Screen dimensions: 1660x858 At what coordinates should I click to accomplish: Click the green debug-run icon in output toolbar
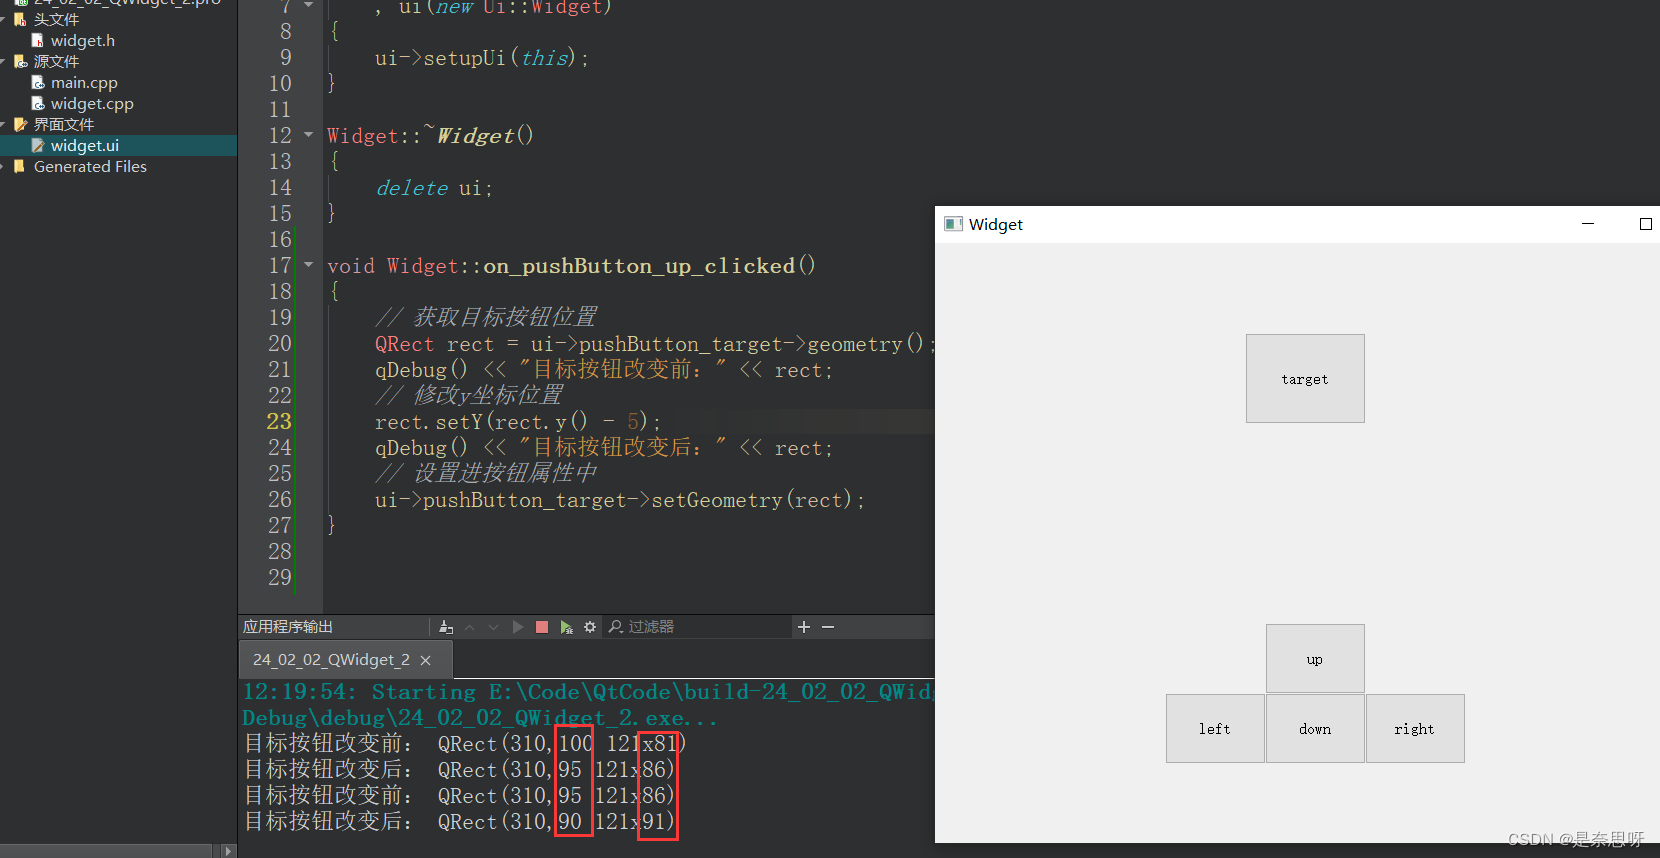point(566,627)
